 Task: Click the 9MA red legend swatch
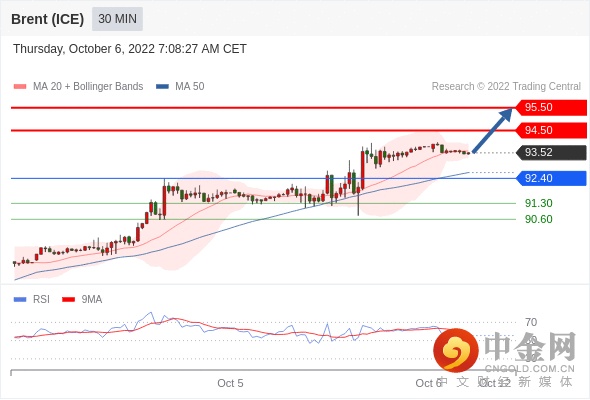[x=68, y=300]
